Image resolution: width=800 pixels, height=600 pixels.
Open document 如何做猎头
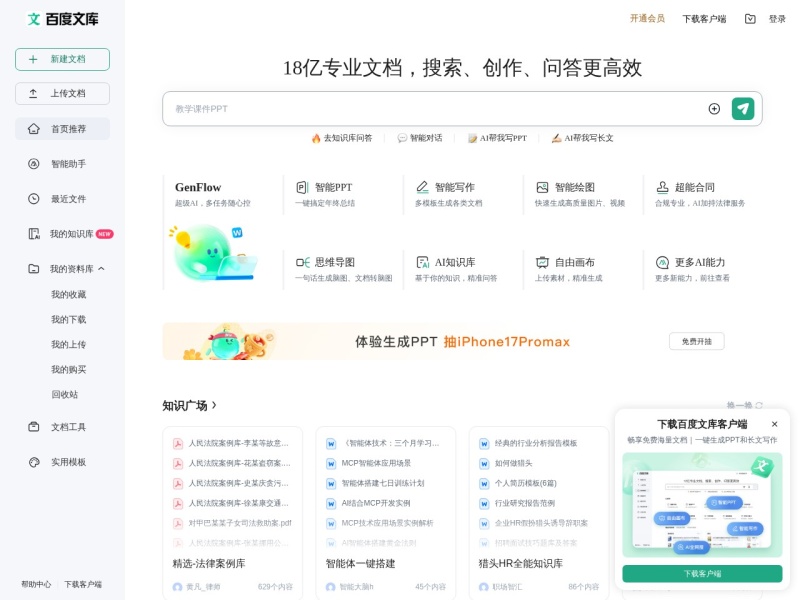point(513,463)
